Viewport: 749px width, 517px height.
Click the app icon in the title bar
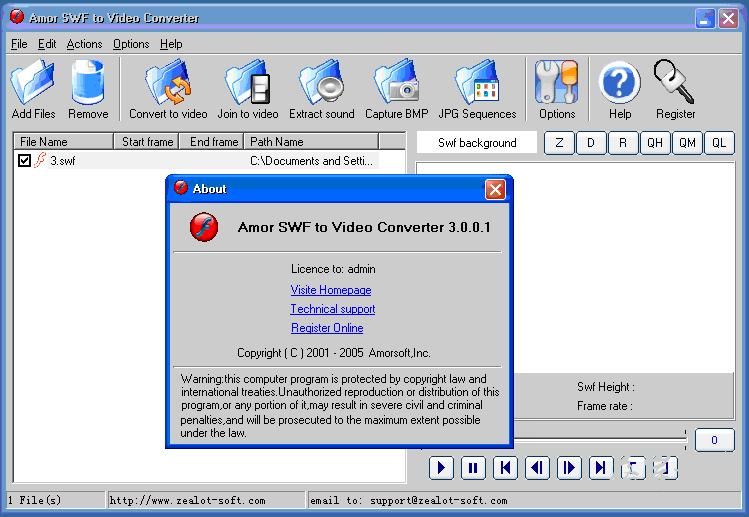click(x=16, y=17)
